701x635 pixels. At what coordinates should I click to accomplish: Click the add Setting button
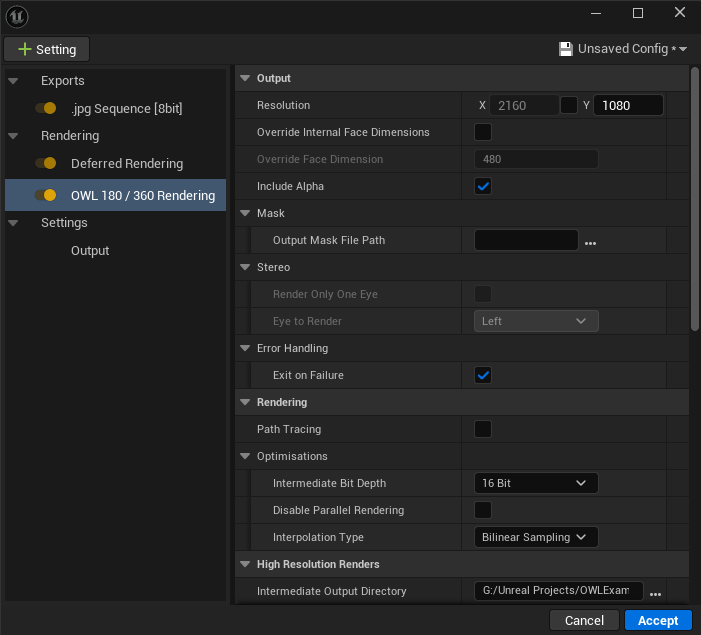pos(47,49)
